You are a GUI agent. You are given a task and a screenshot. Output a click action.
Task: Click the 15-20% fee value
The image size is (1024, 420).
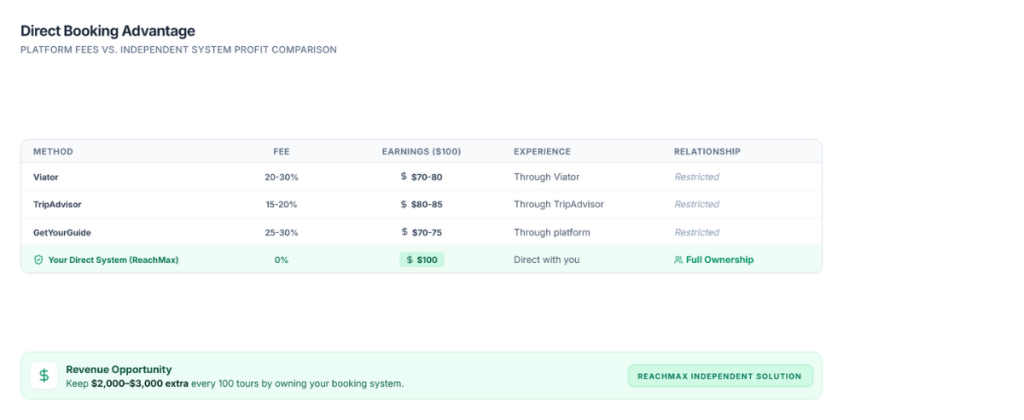click(281, 204)
